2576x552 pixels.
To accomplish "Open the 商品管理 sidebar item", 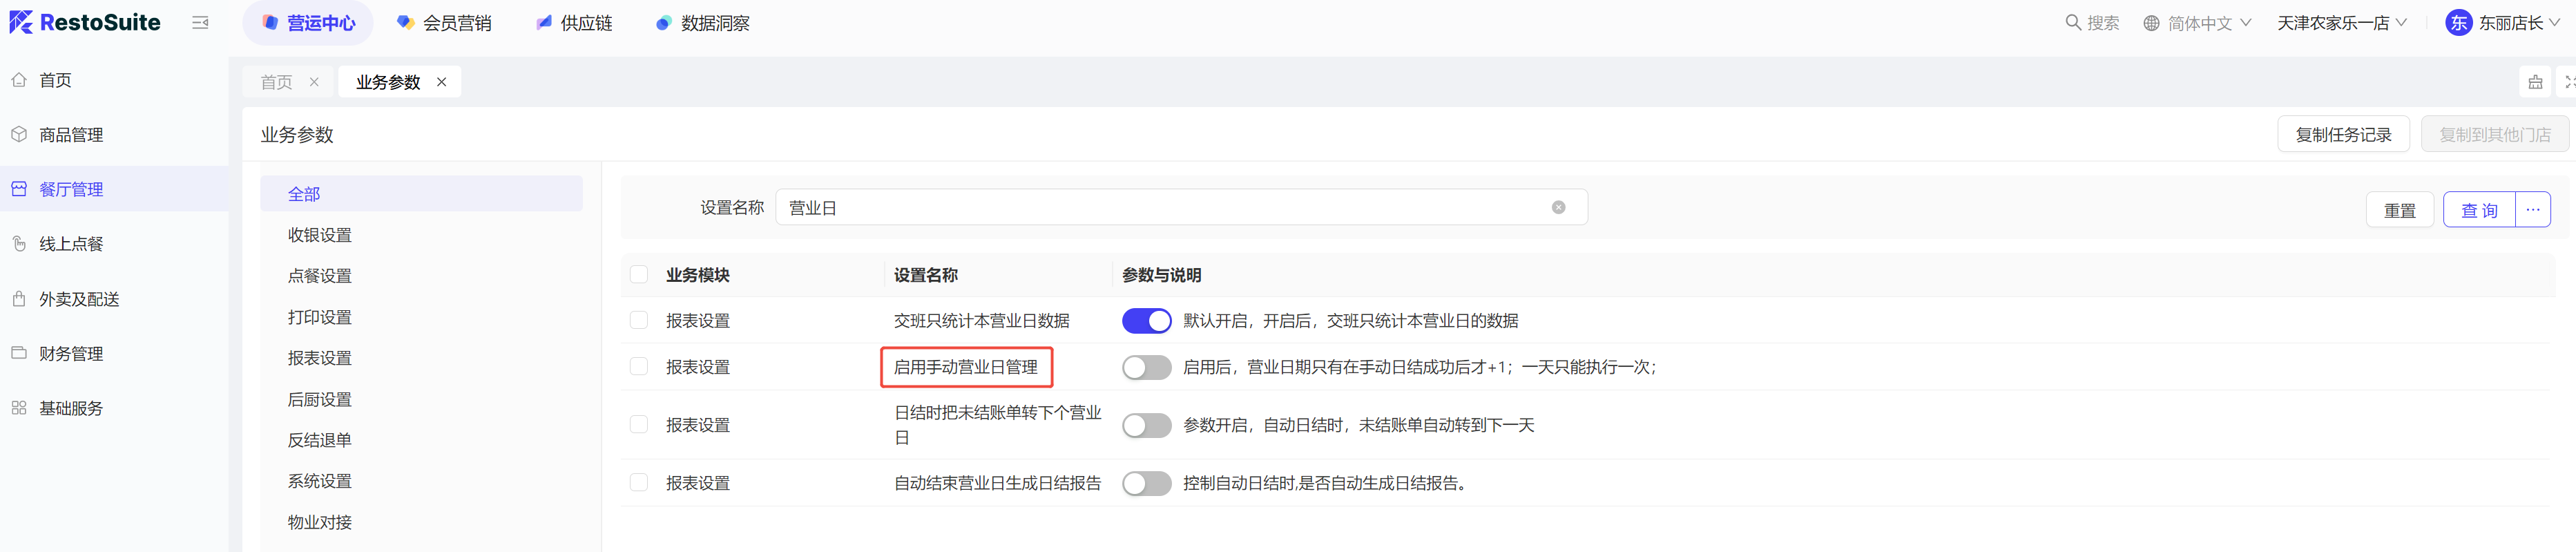I will [70, 135].
